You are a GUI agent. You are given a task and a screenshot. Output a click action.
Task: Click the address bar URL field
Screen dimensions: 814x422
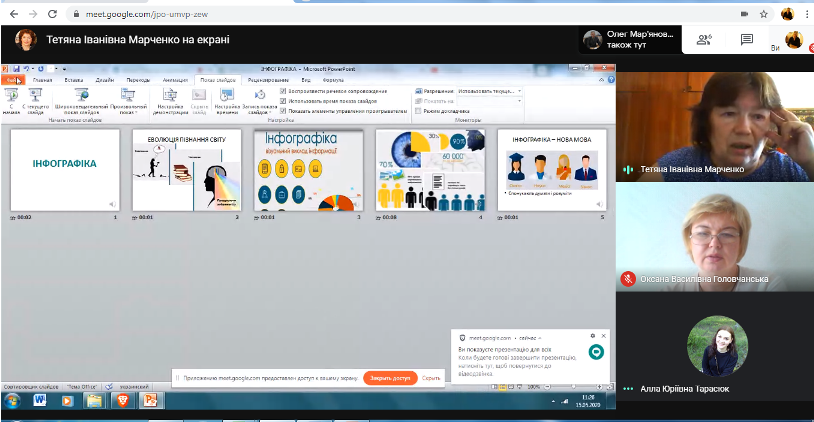[400, 14]
